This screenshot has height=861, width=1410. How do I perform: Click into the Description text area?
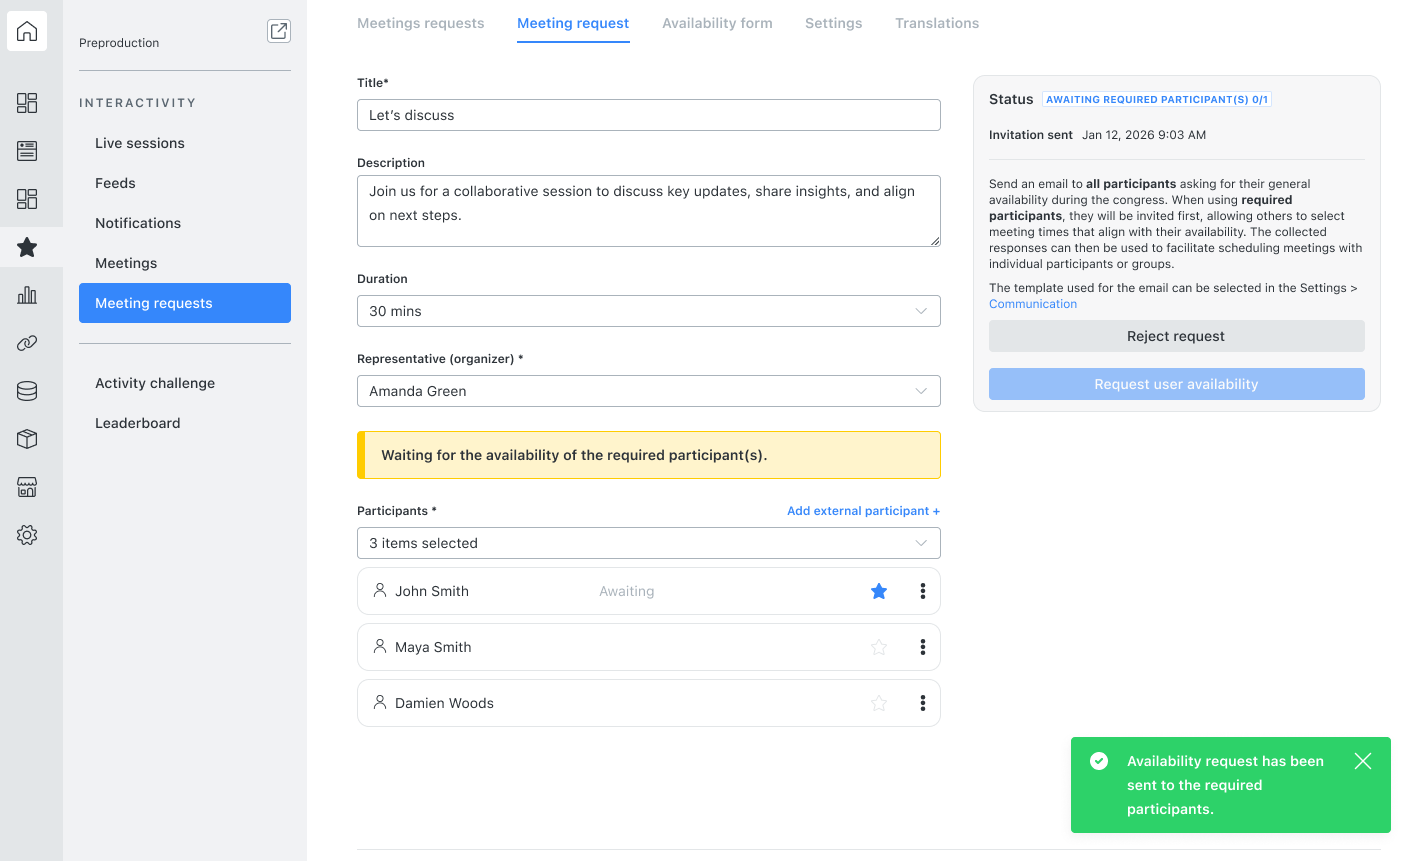pos(649,211)
